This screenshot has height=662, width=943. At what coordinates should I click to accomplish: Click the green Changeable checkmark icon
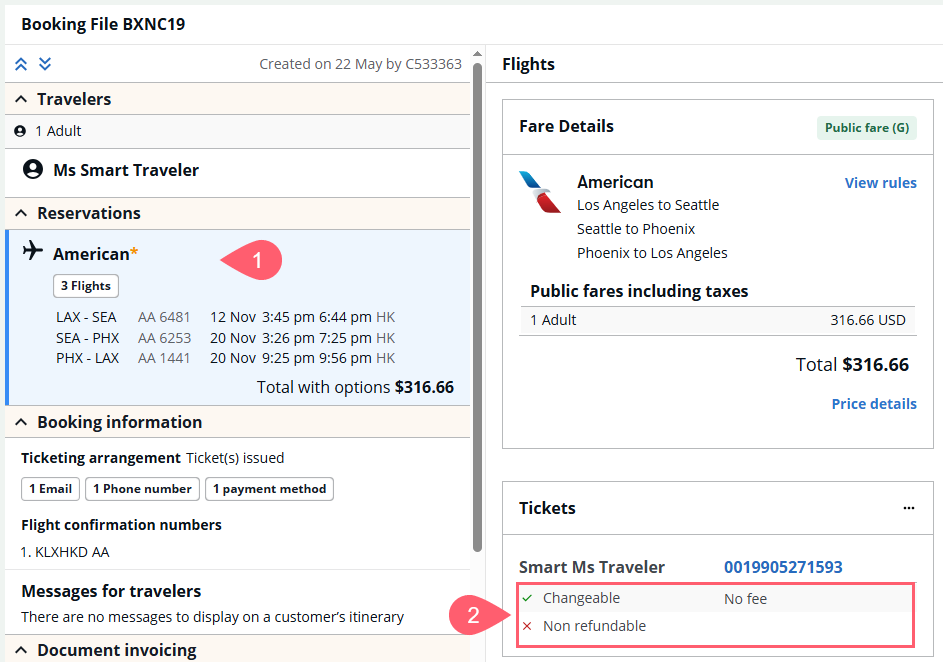[527, 598]
